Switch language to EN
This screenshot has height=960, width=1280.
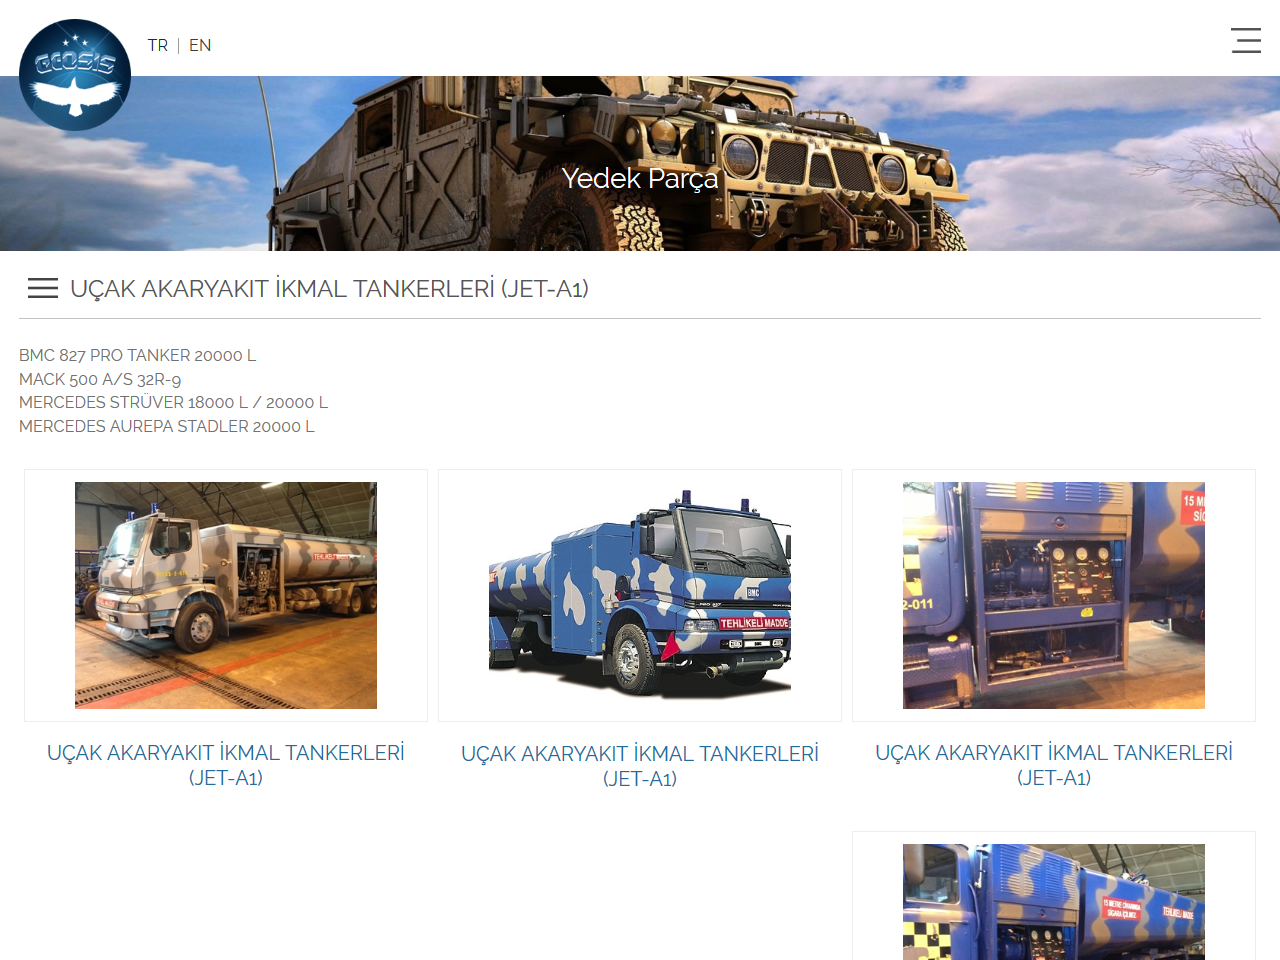(x=200, y=45)
